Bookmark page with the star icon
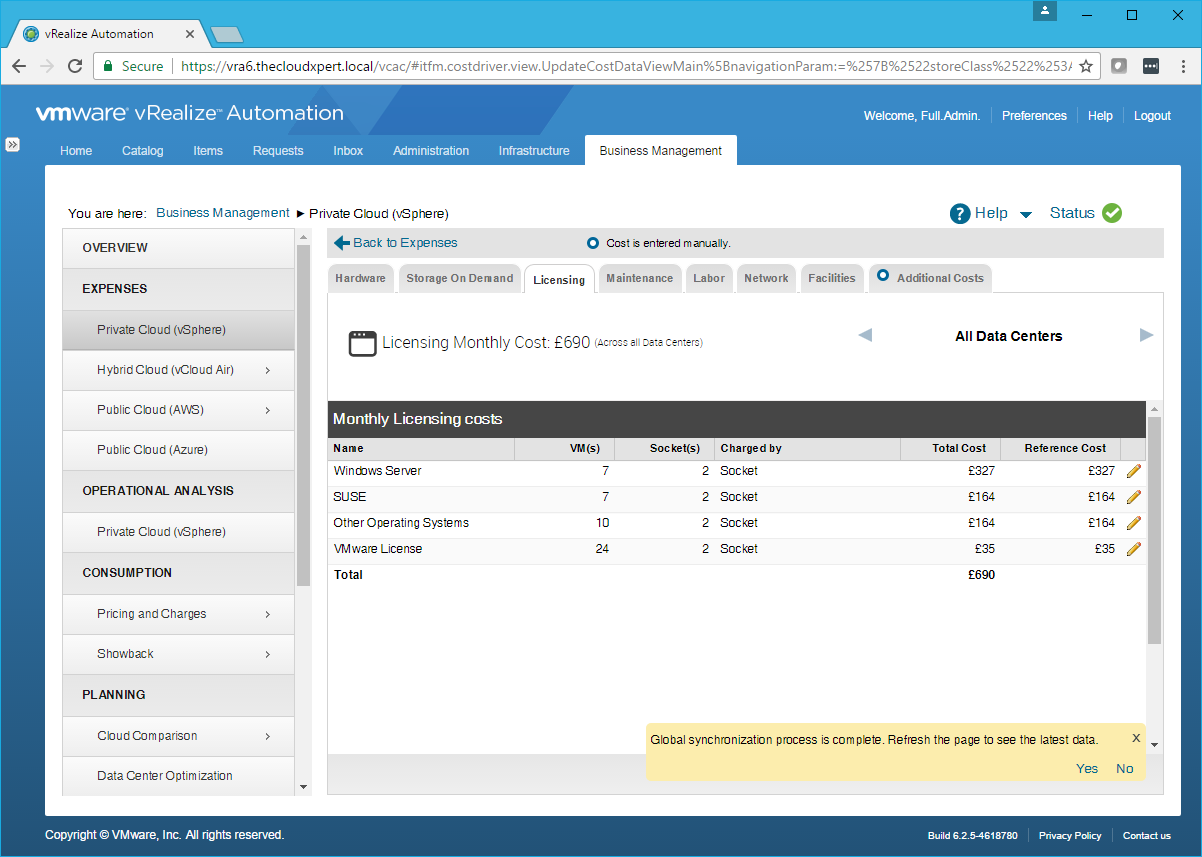This screenshot has height=857, width=1202. [x=1085, y=66]
